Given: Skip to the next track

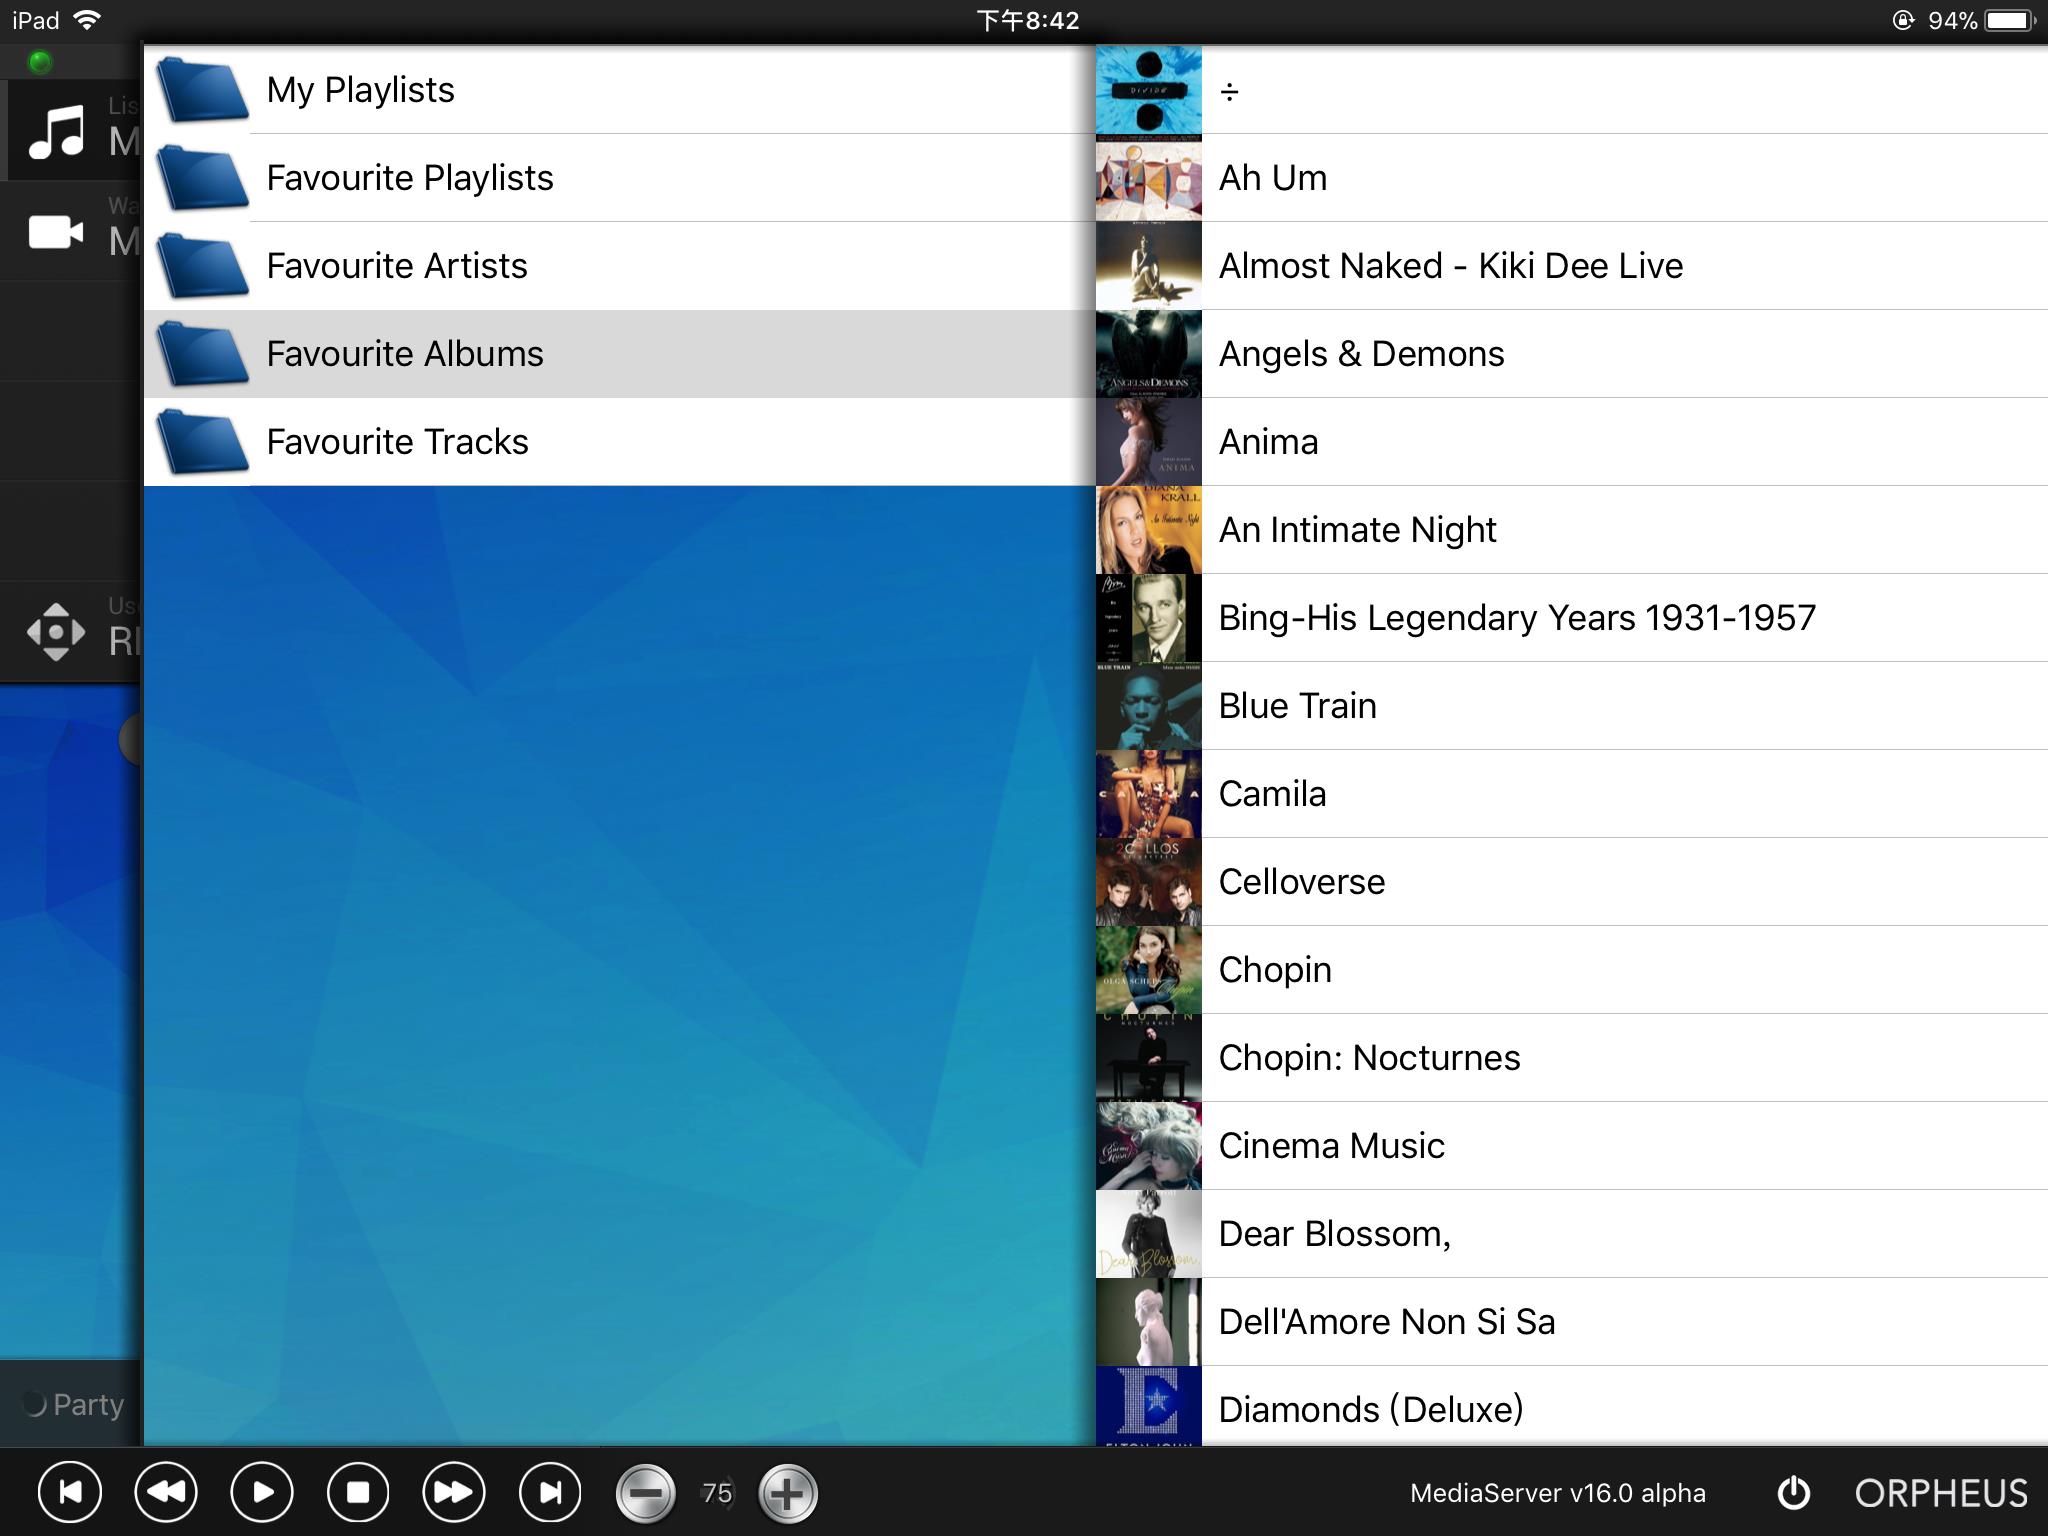Looking at the screenshot, I should (550, 1493).
